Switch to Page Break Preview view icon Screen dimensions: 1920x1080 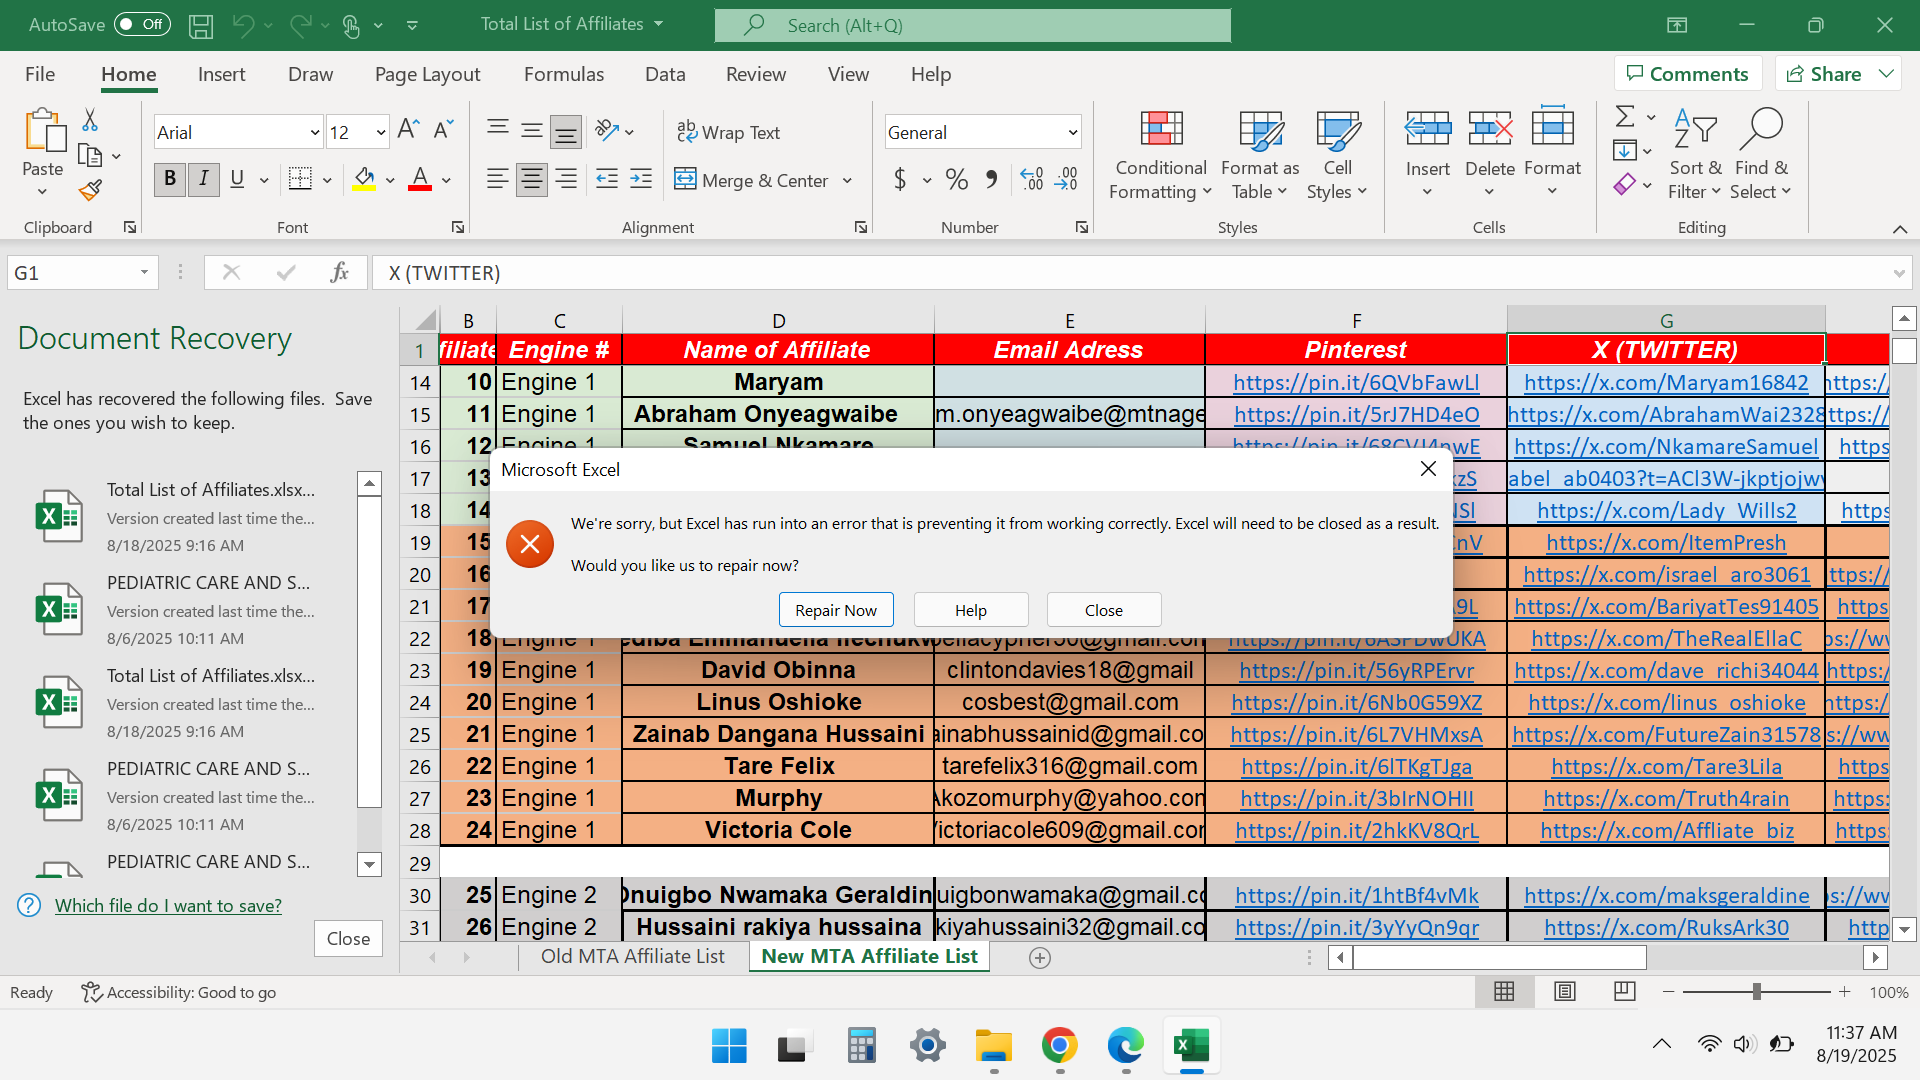click(1624, 991)
